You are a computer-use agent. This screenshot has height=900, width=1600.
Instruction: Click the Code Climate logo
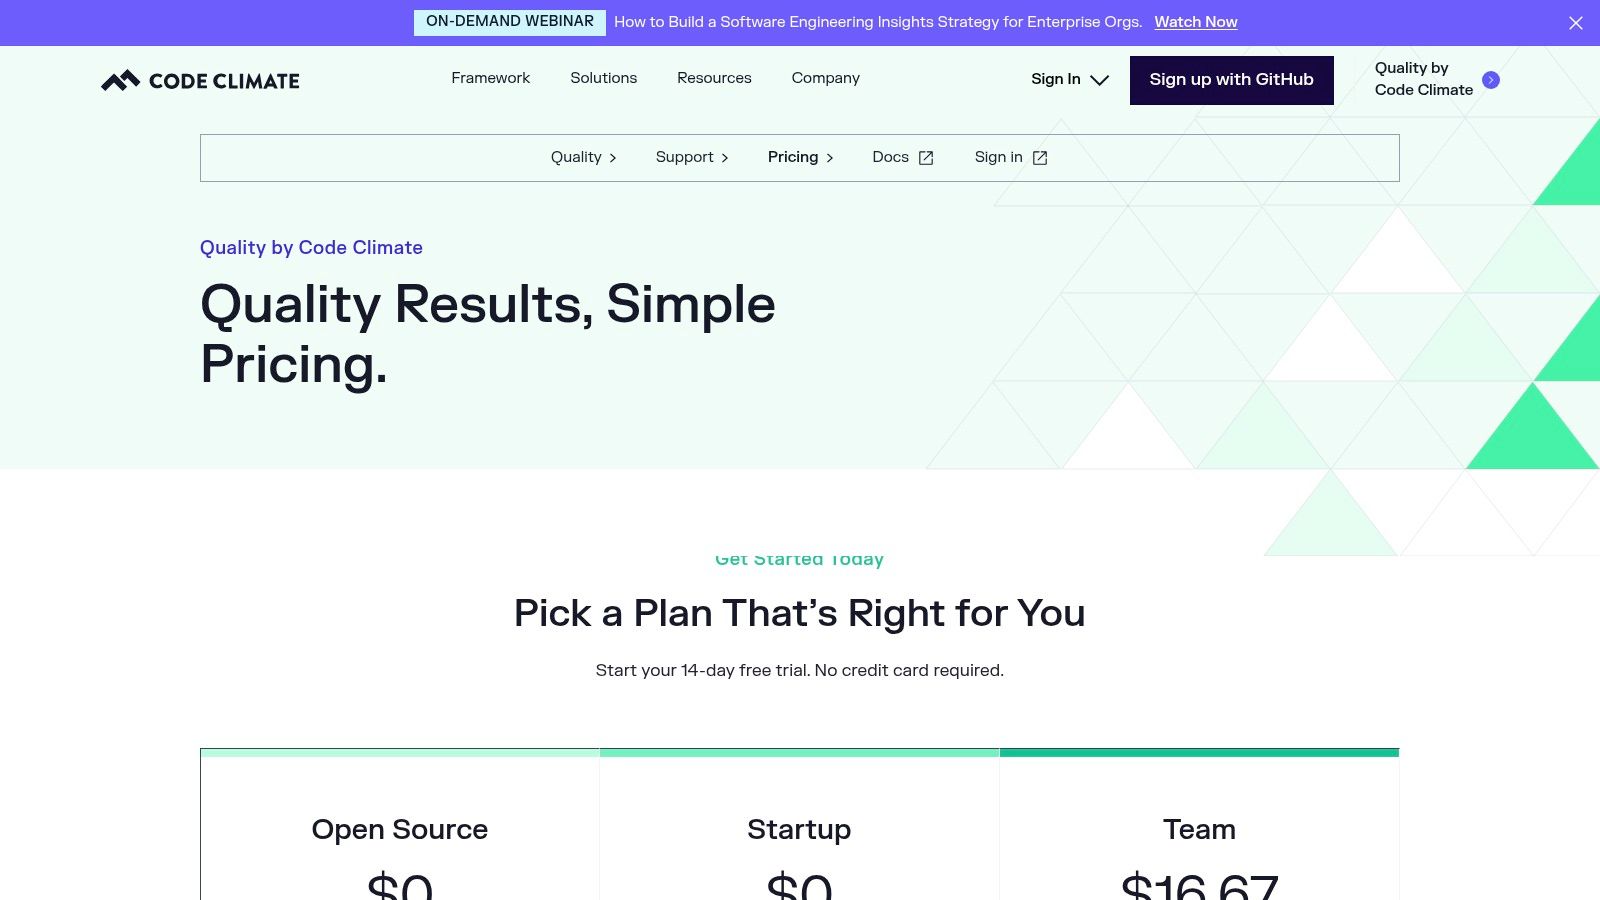200,81
